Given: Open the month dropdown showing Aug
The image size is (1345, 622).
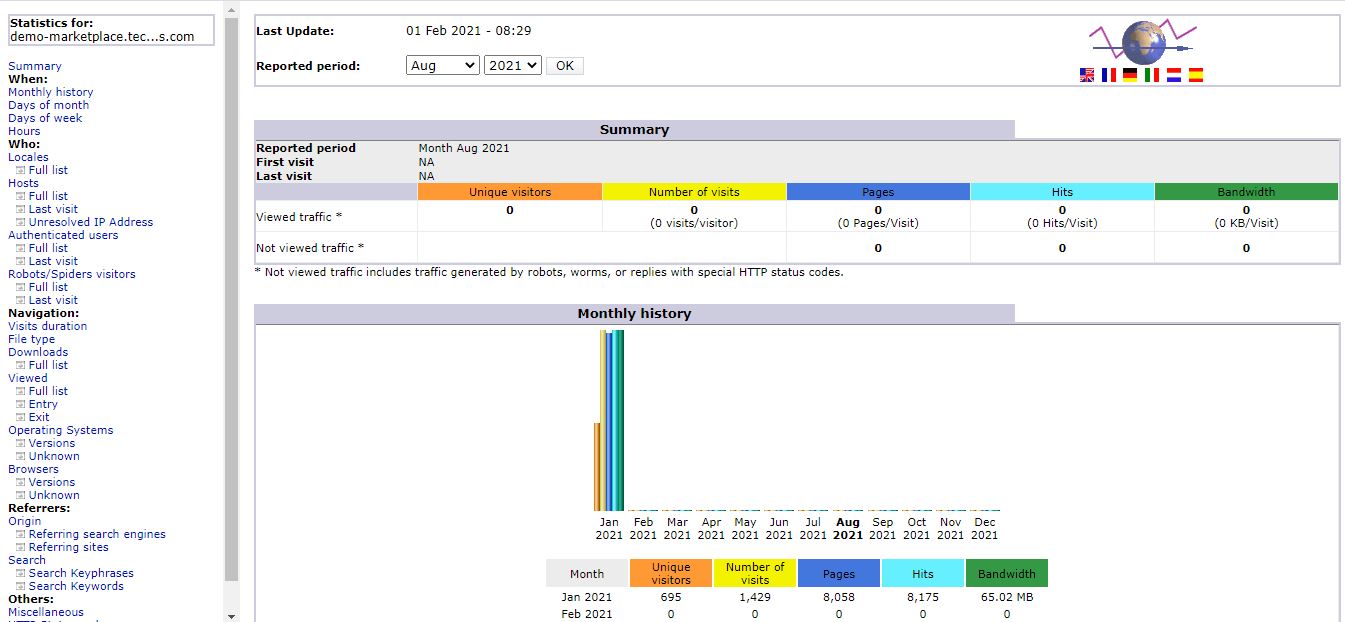Looking at the screenshot, I should tap(443, 65).
